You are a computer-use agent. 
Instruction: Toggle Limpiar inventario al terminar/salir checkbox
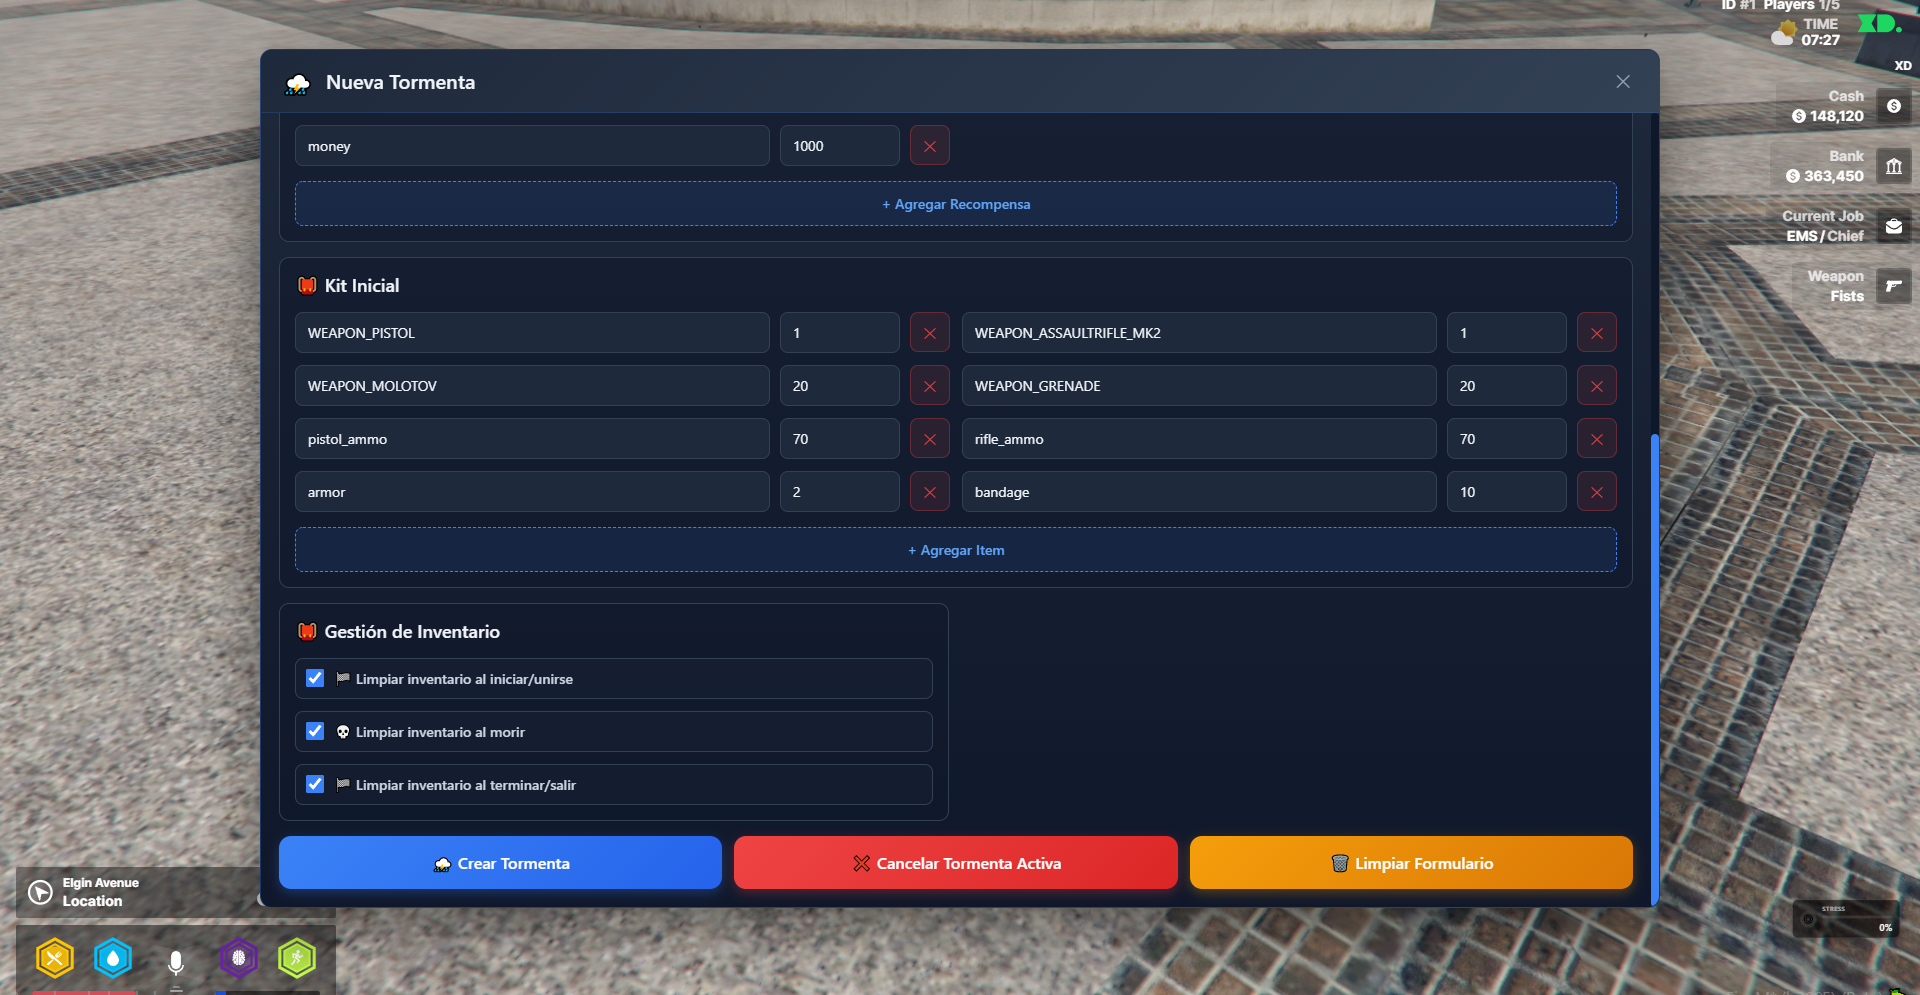point(315,784)
